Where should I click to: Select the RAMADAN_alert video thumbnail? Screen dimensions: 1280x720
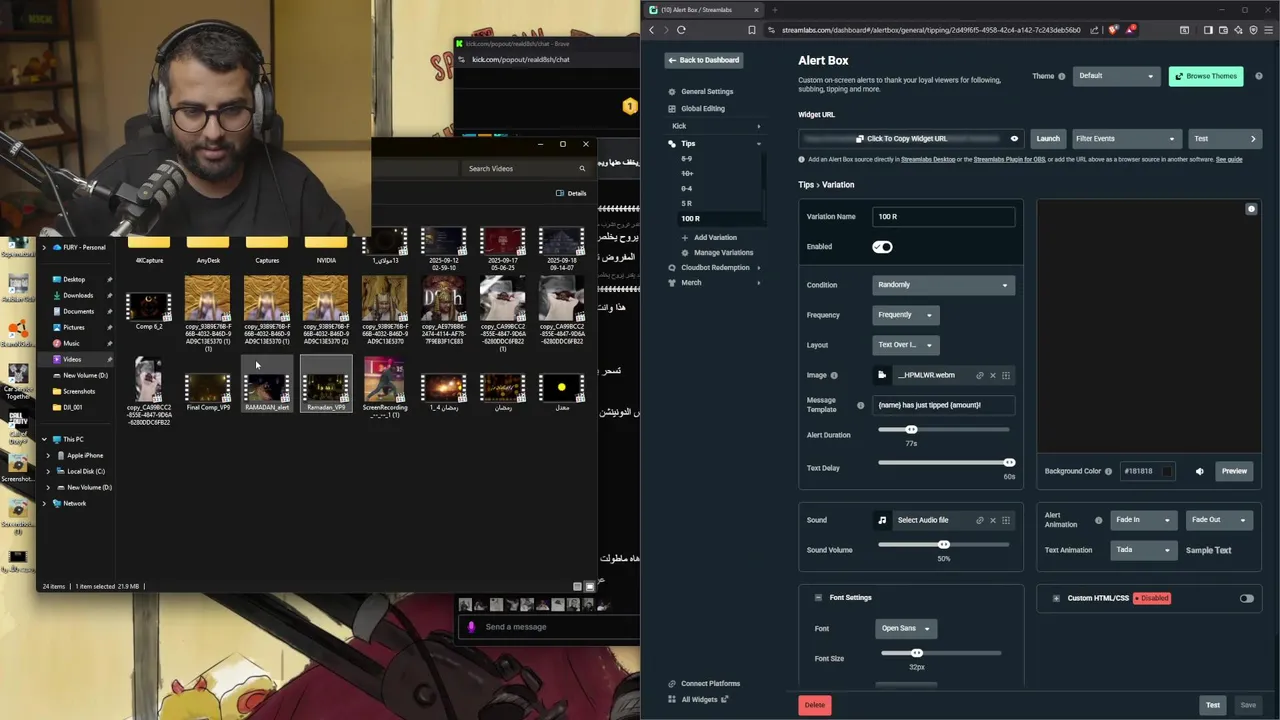click(267, 385)
